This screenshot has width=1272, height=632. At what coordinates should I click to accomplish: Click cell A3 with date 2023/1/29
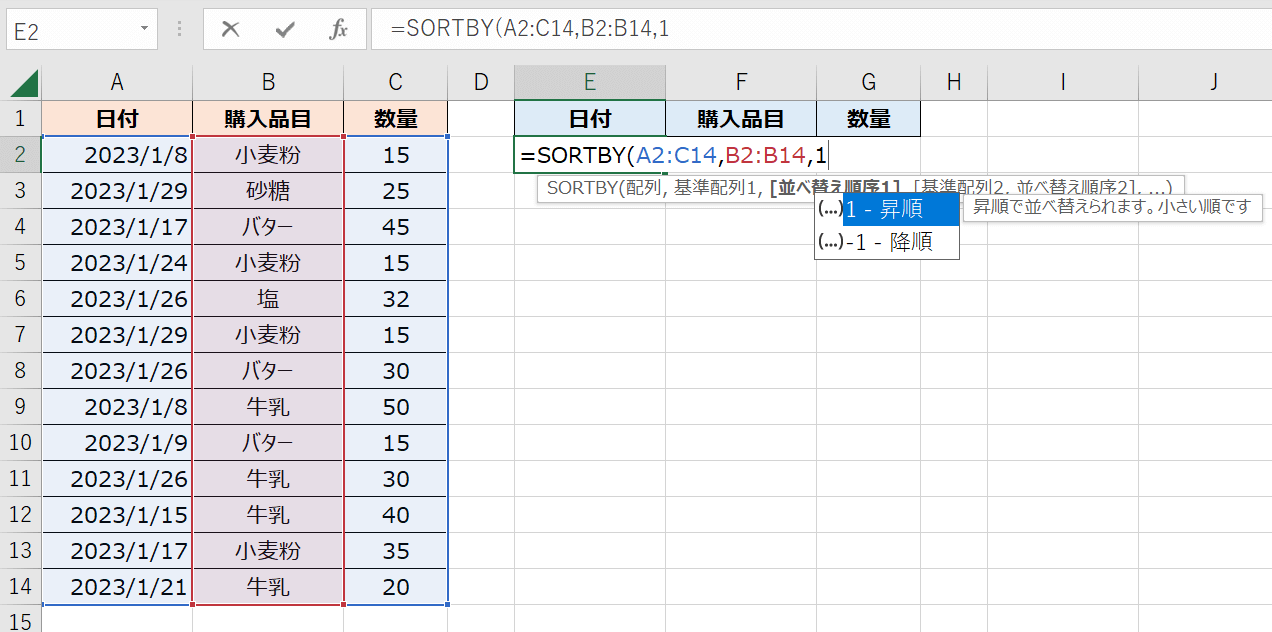(x=118, y=191)
